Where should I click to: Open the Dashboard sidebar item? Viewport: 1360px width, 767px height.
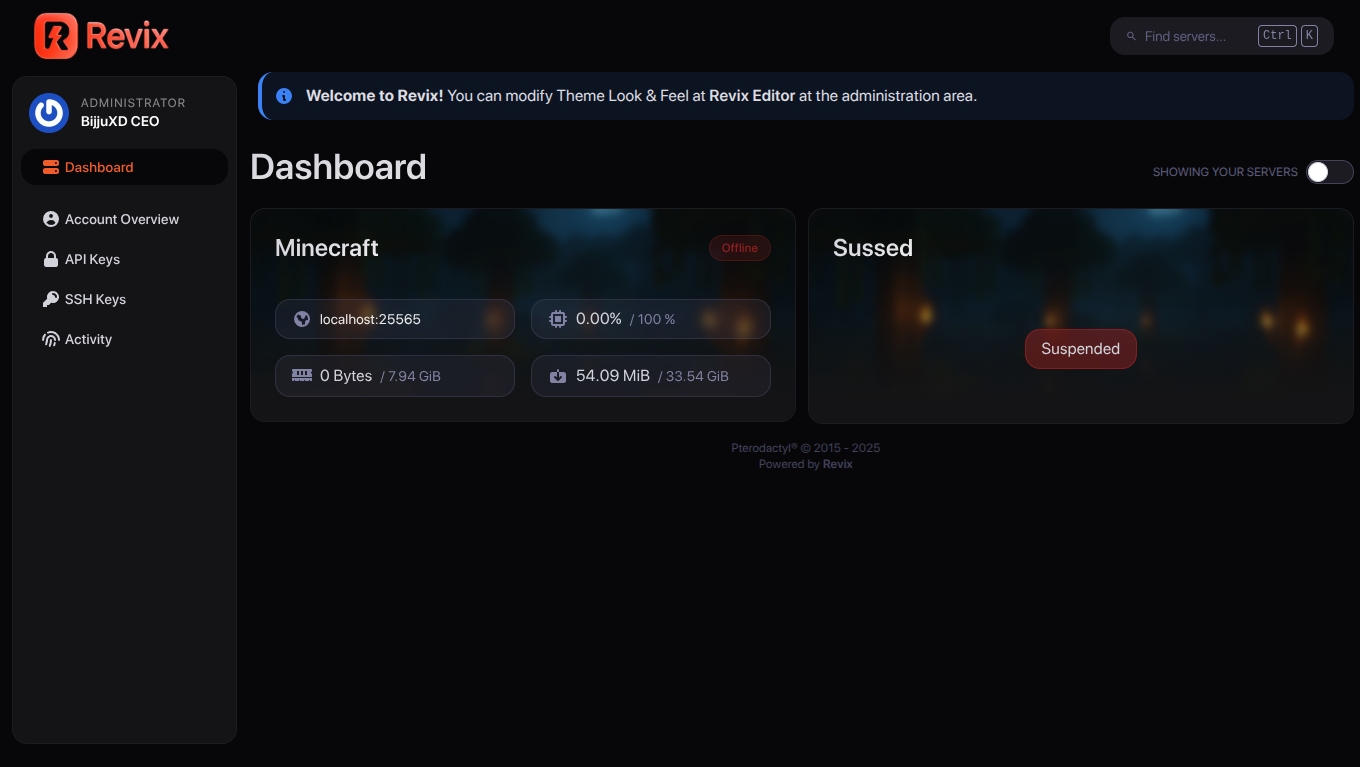click(x=124, y=167)
